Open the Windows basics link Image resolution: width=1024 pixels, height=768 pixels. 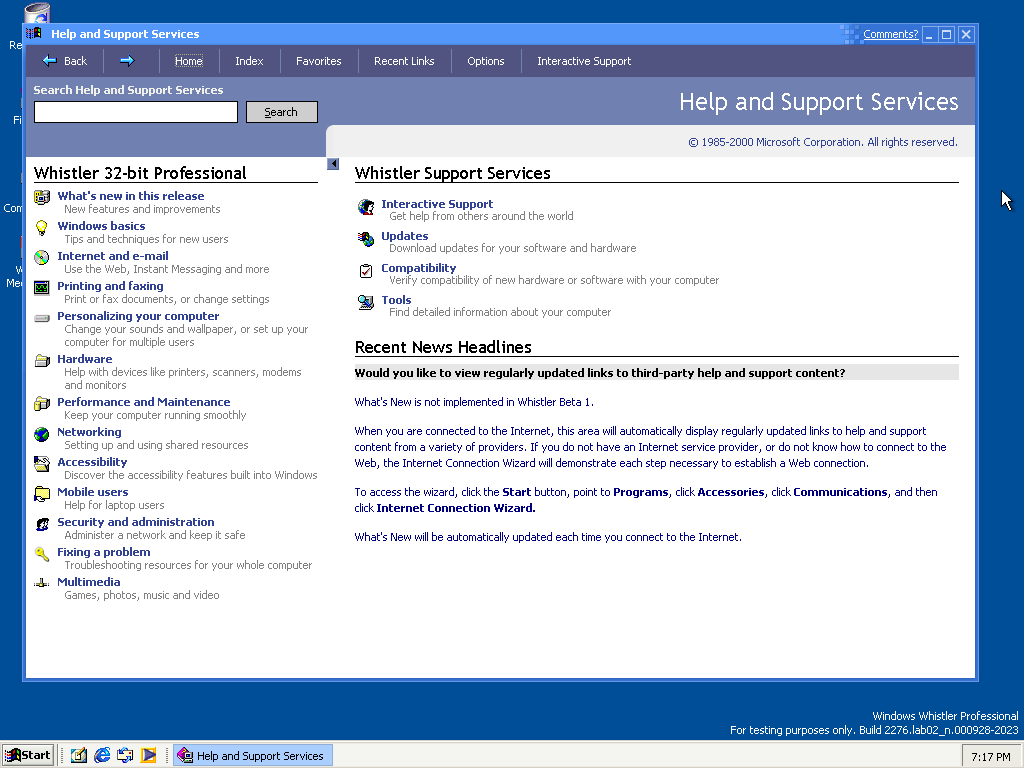point(101,226)
